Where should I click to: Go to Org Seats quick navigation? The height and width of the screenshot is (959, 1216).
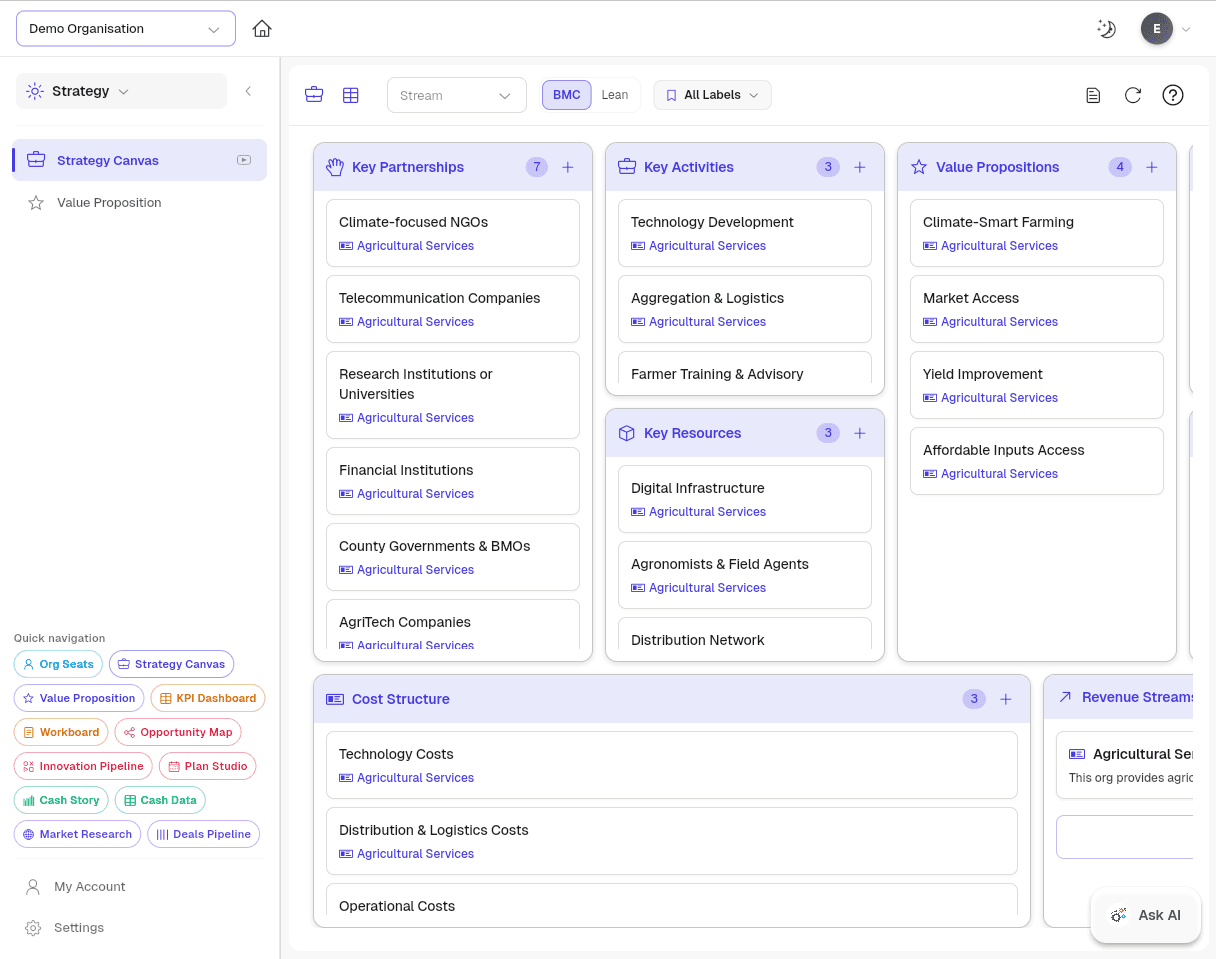58,664
